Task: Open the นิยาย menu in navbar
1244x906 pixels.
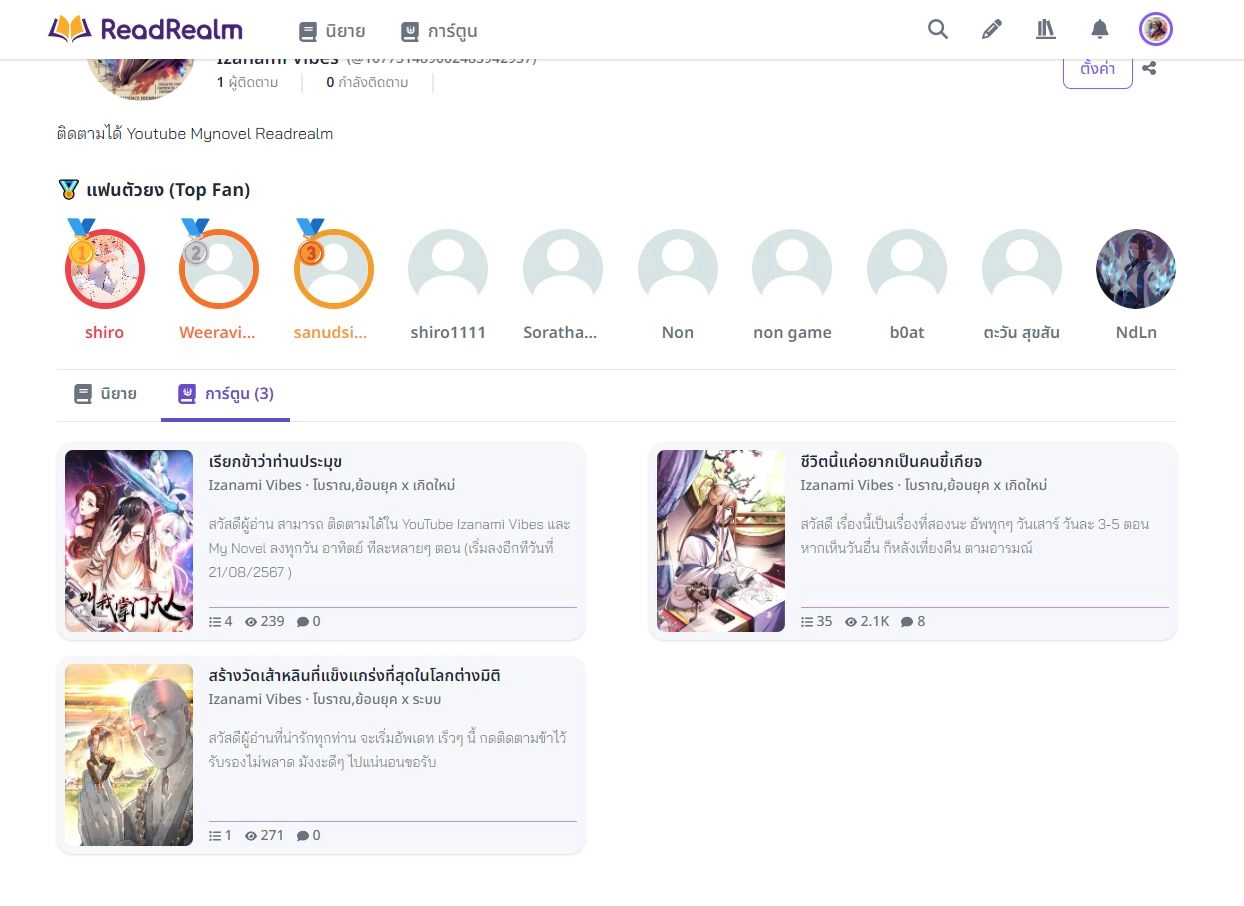Action: (332, 31)
